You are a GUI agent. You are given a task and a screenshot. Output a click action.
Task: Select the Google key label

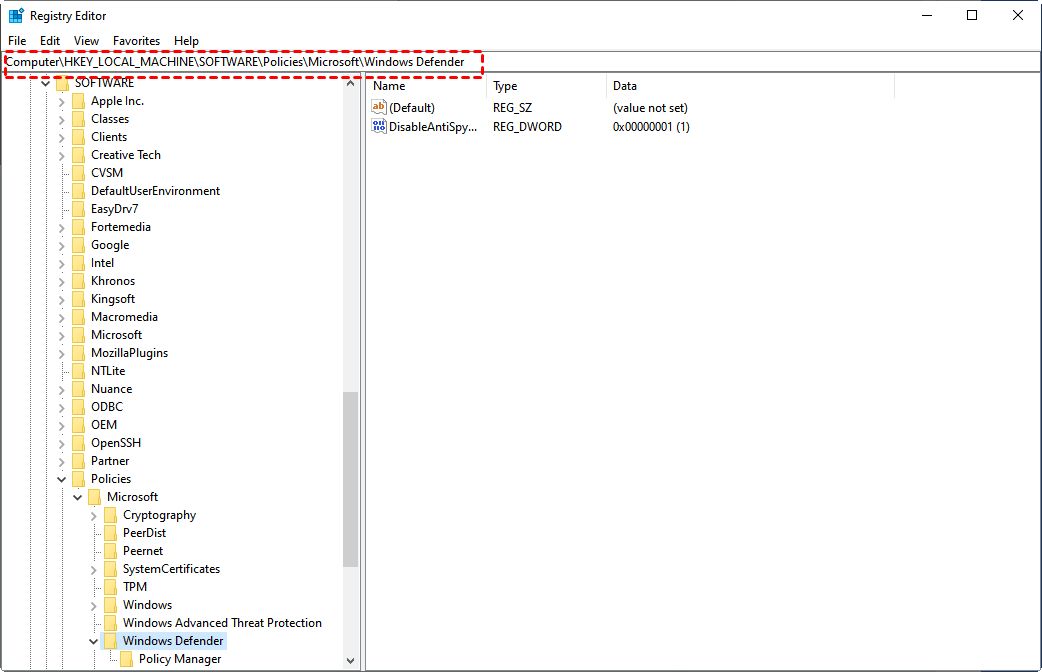coord(110,245)
